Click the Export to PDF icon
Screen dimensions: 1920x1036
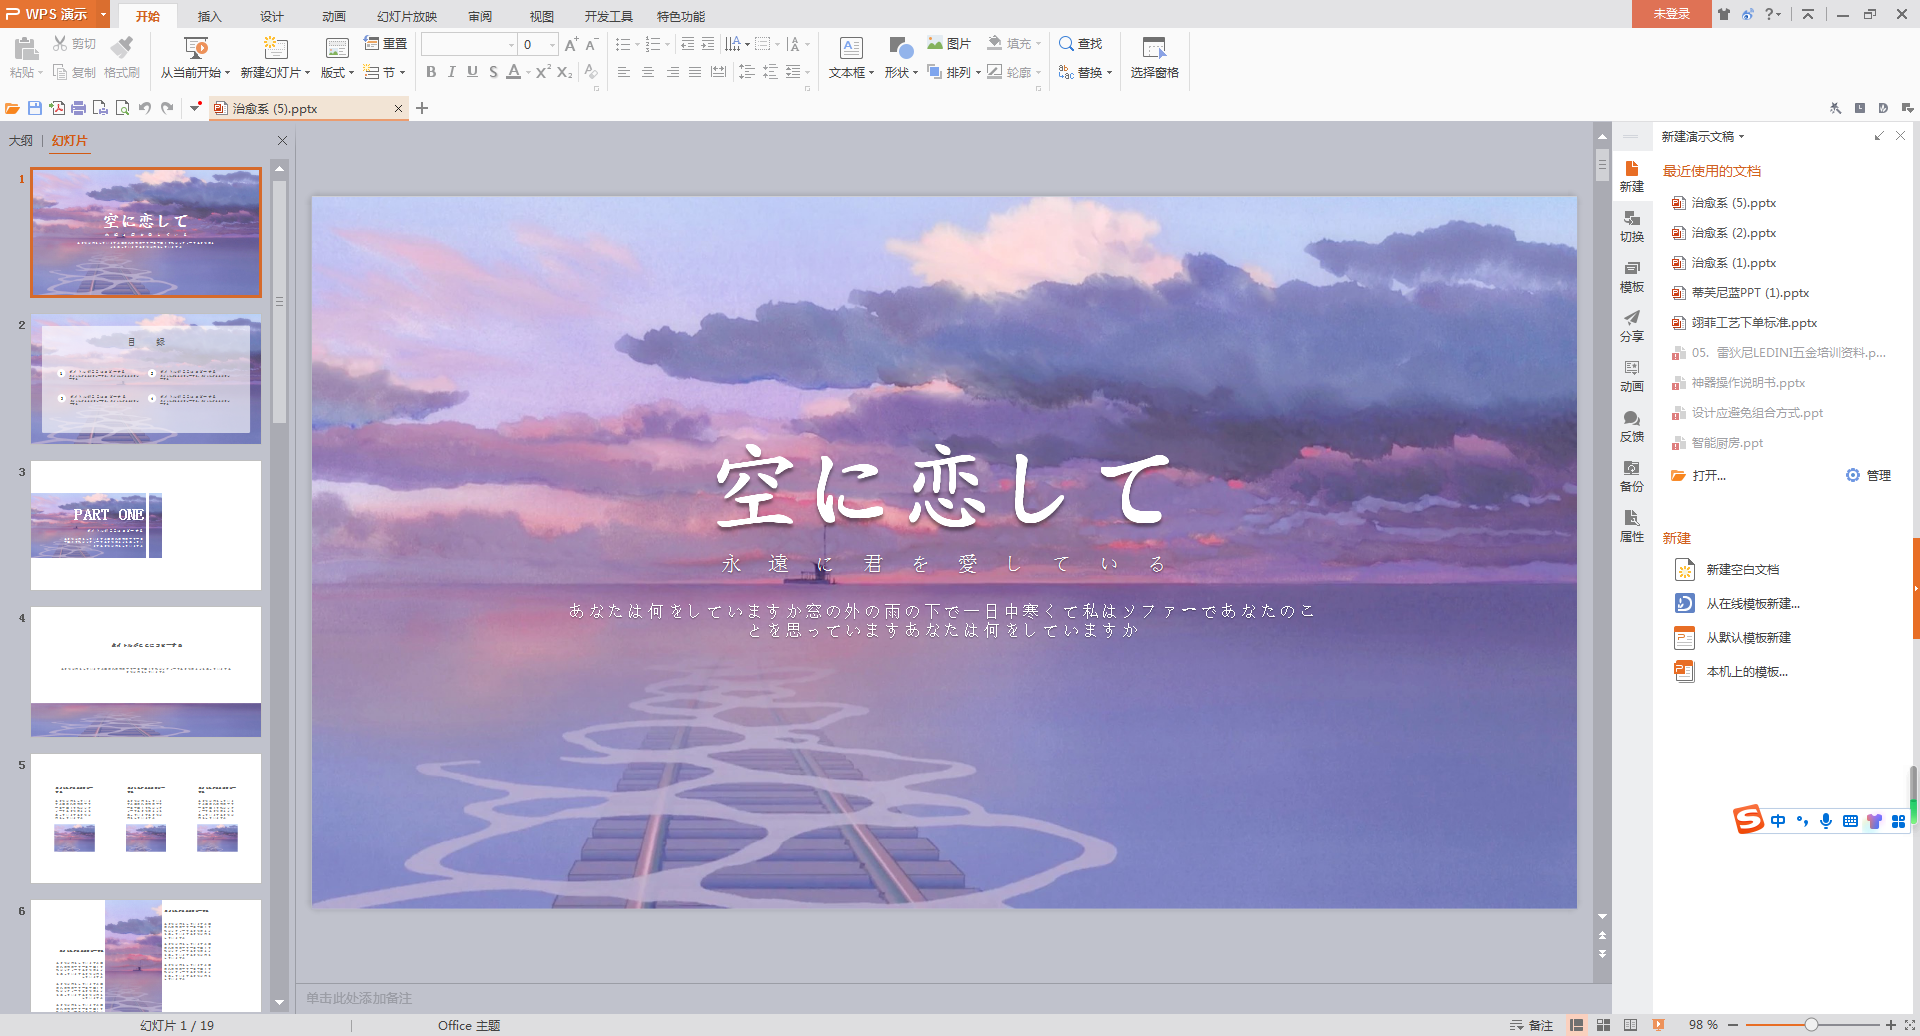57,108
